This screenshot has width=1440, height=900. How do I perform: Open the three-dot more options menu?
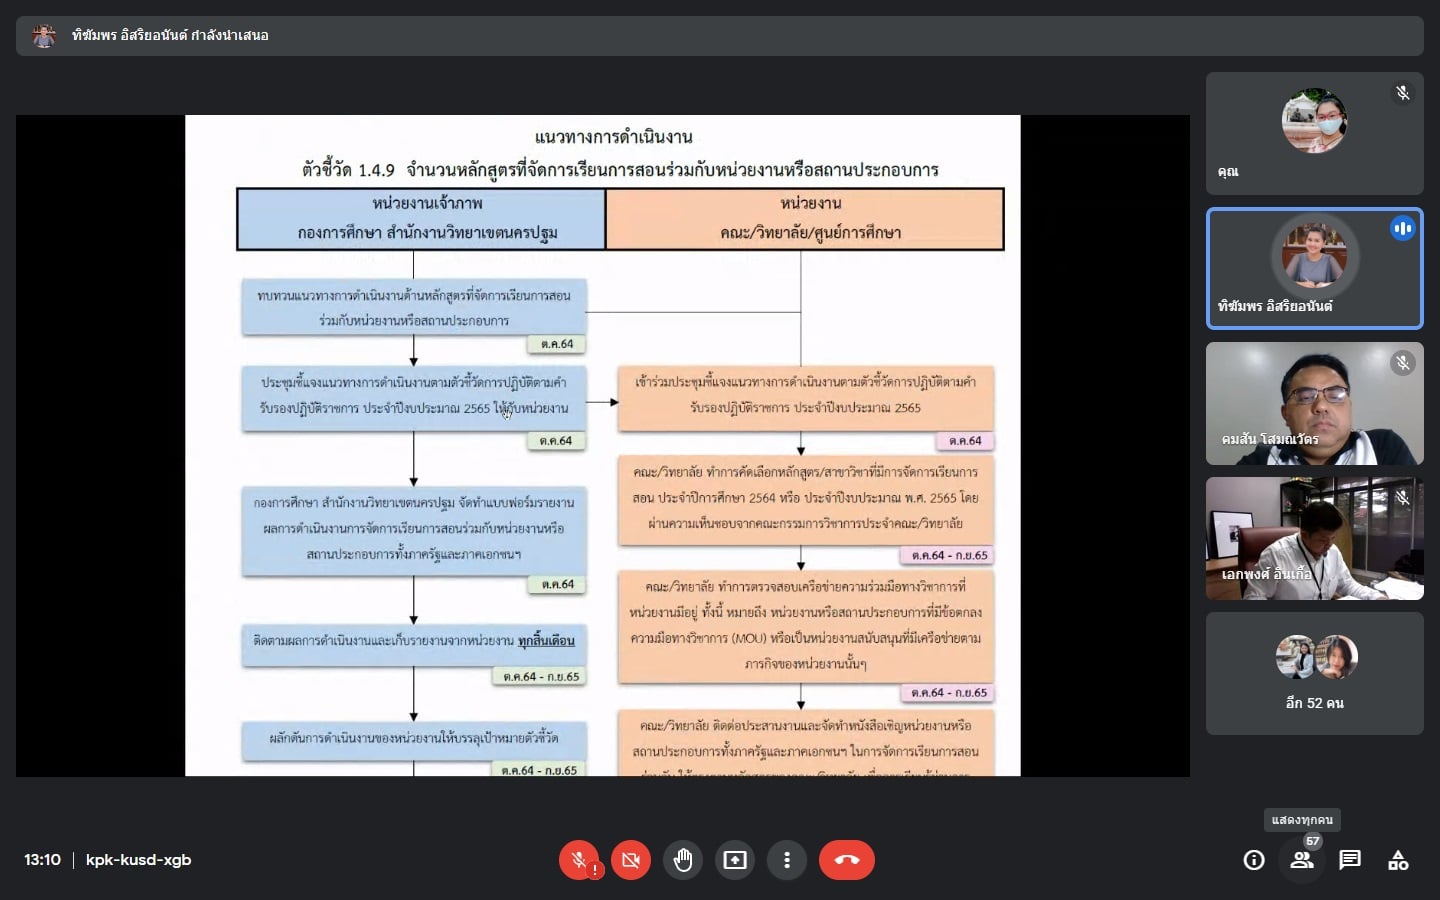click(x=787, y=860)
